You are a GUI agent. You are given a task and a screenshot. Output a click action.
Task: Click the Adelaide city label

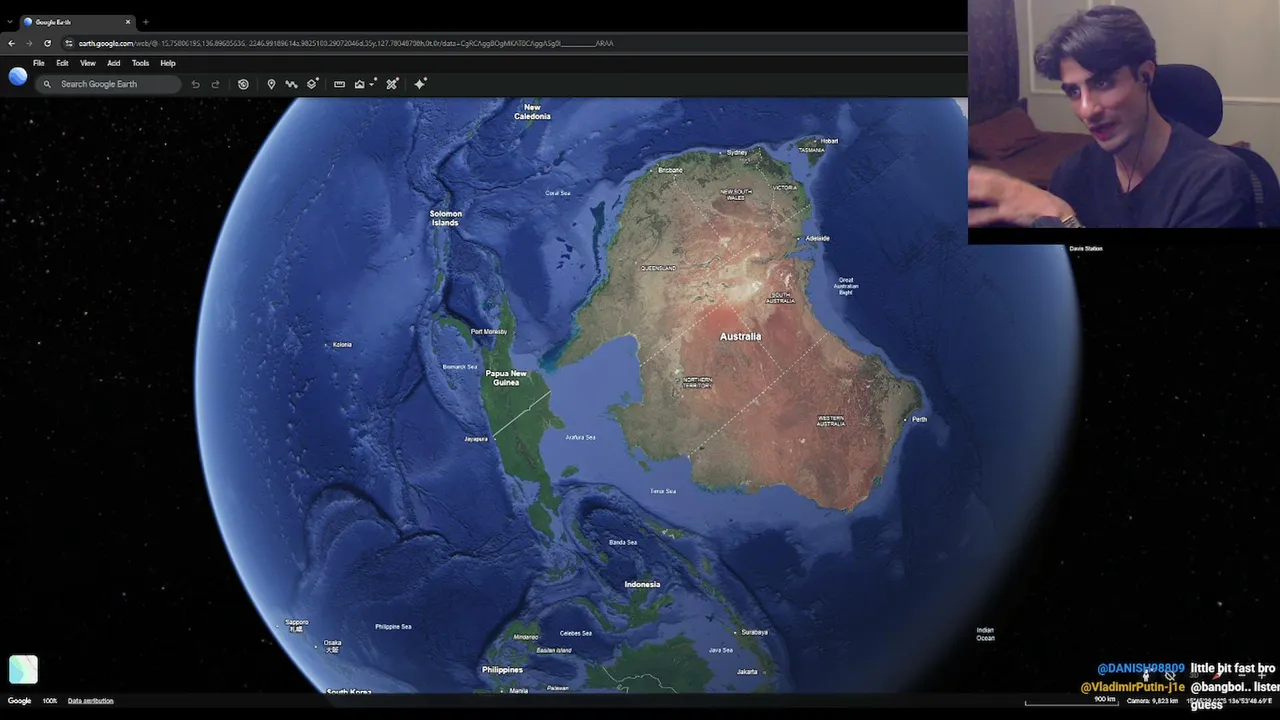tap(818, 238)
